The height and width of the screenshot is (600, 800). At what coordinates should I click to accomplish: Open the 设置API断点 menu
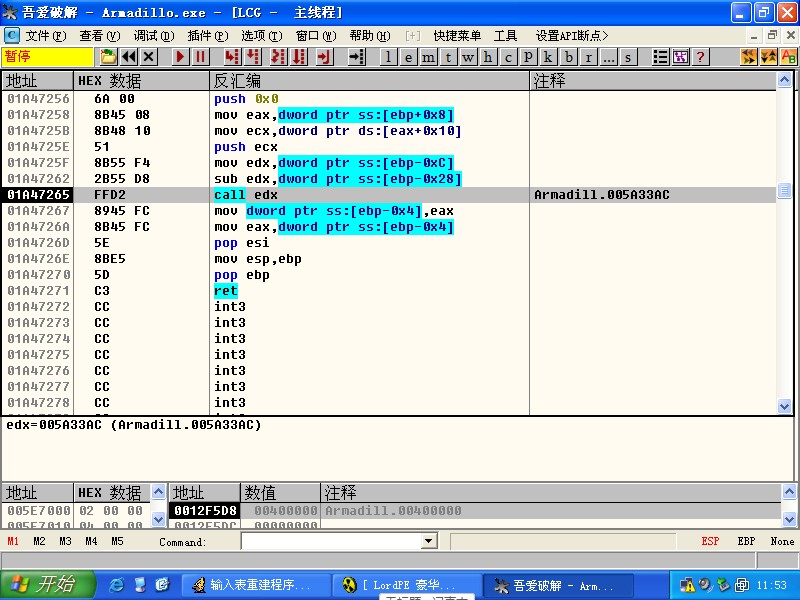[571, 36]
